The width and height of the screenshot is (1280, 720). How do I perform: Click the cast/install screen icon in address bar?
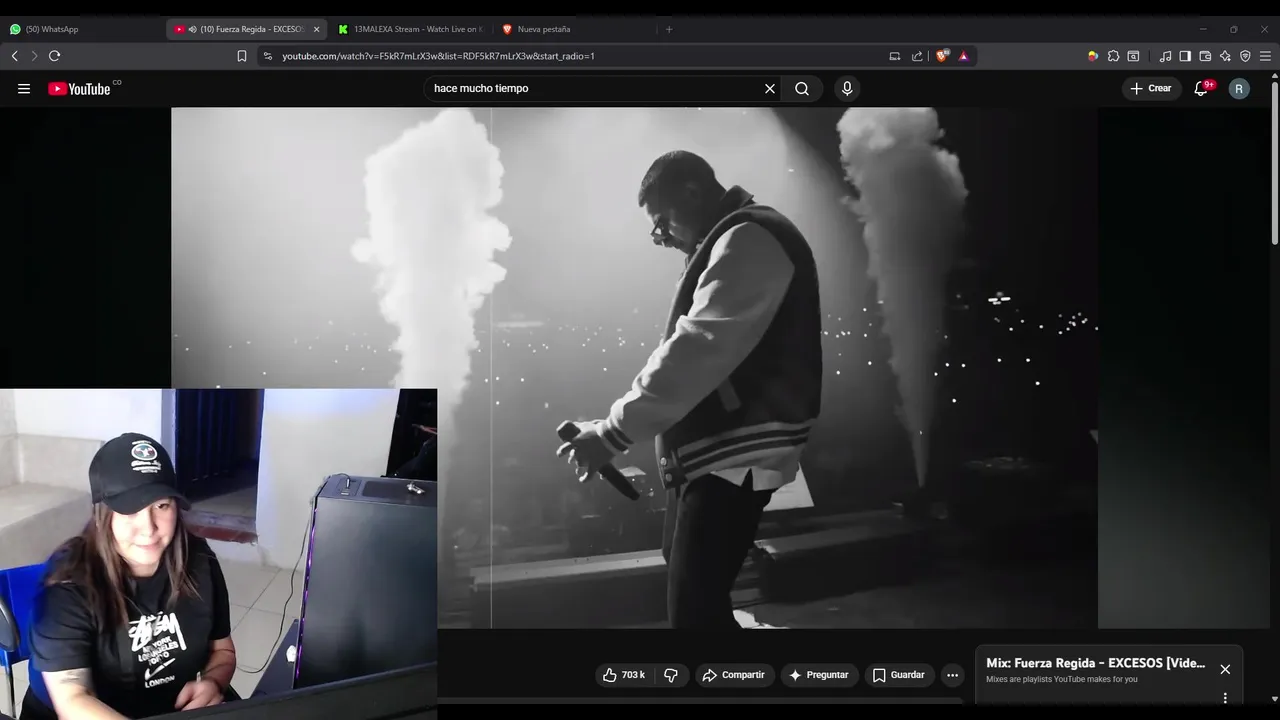[x=895, y=56]
